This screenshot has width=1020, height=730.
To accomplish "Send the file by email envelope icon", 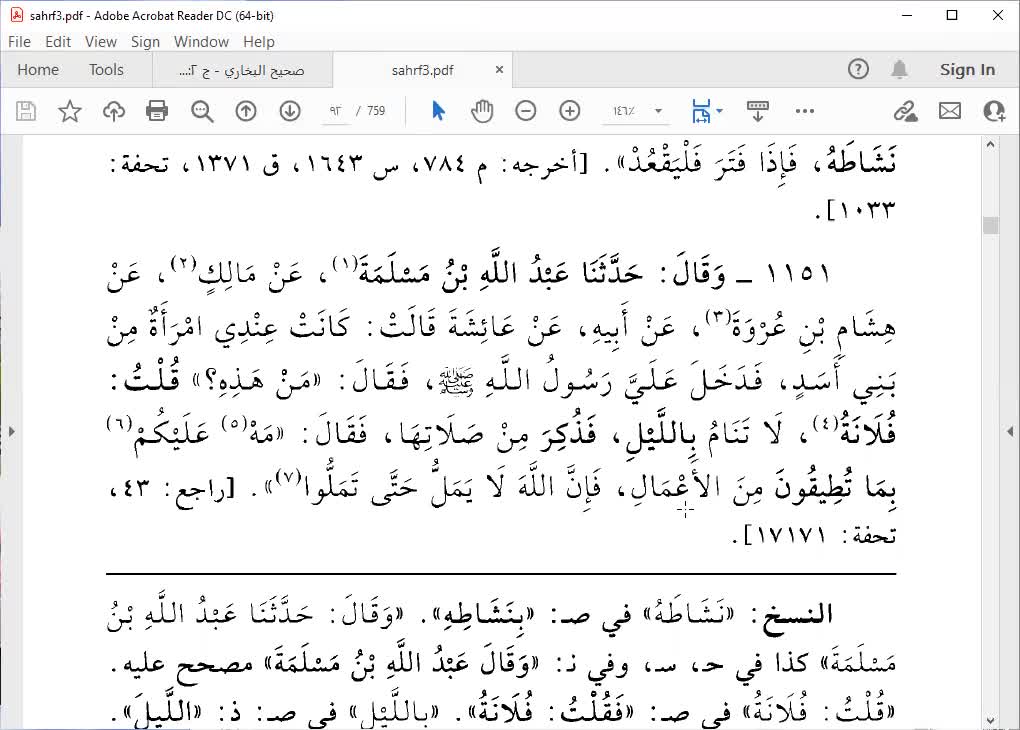I will [950, 111].
